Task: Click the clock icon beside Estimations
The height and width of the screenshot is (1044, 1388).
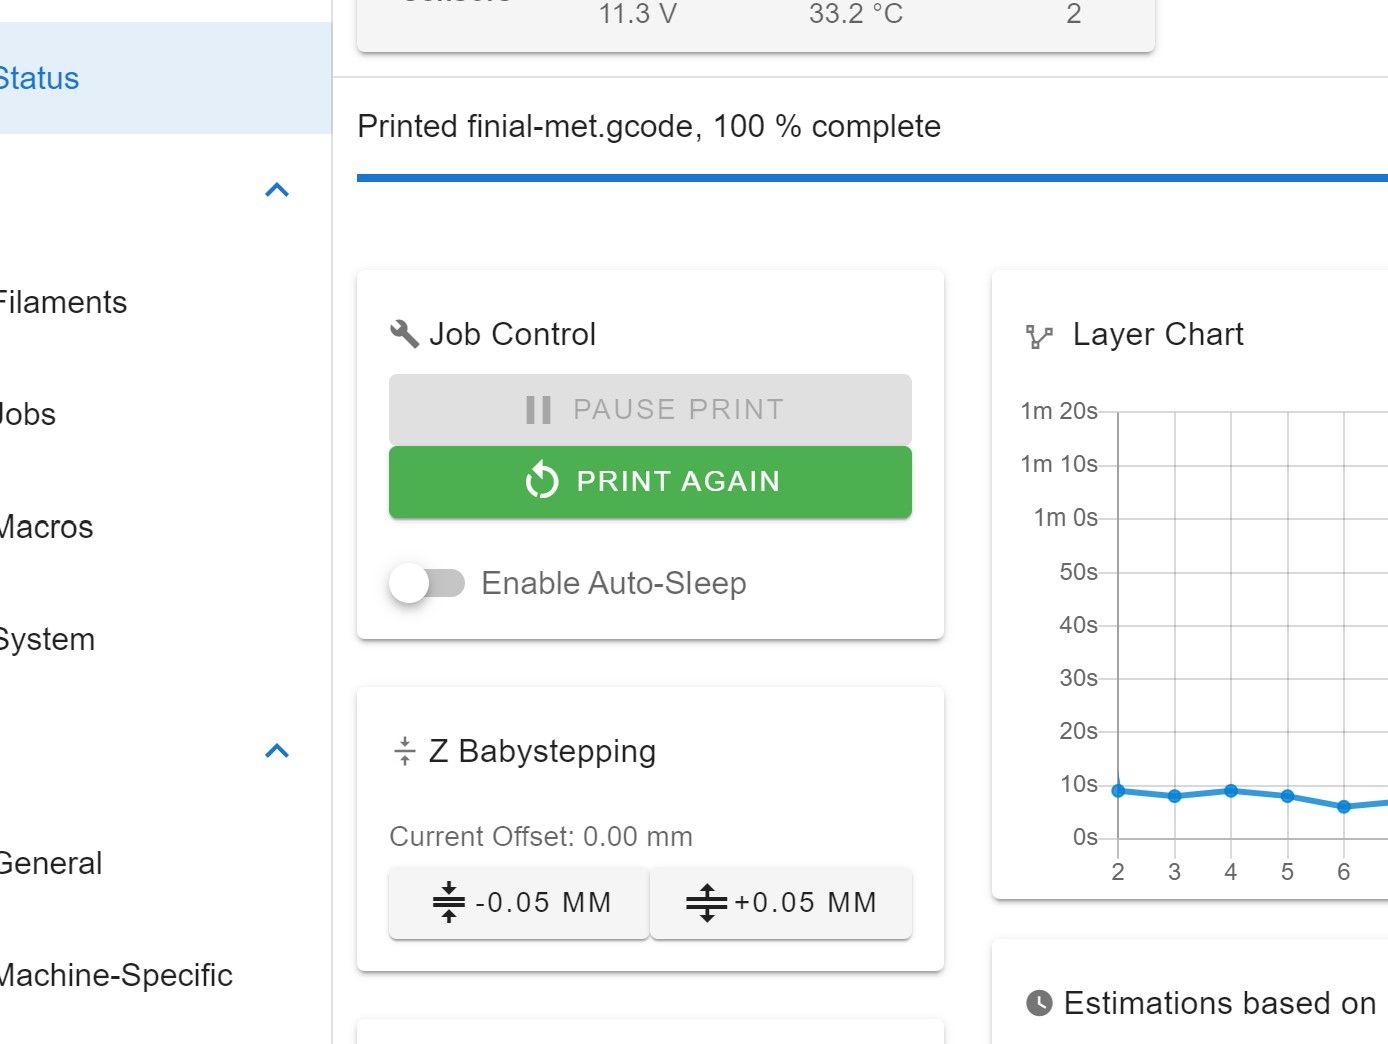Action: (x=1040, y=1003)
